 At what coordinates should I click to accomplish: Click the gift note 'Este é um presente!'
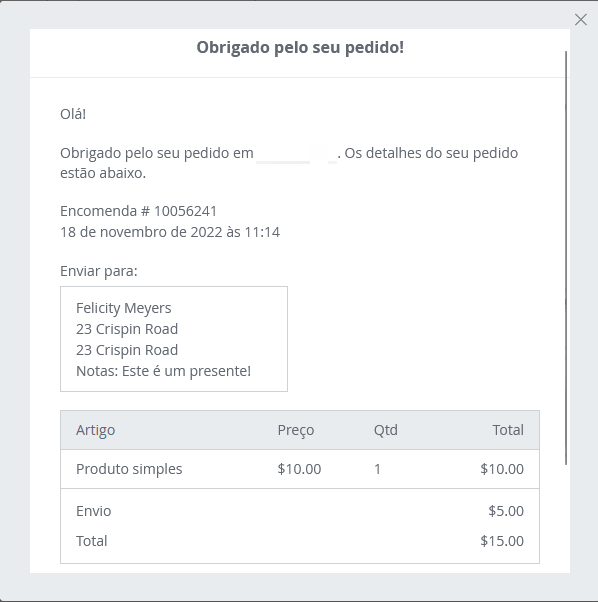pyautogui.click(x=186, y=371)
